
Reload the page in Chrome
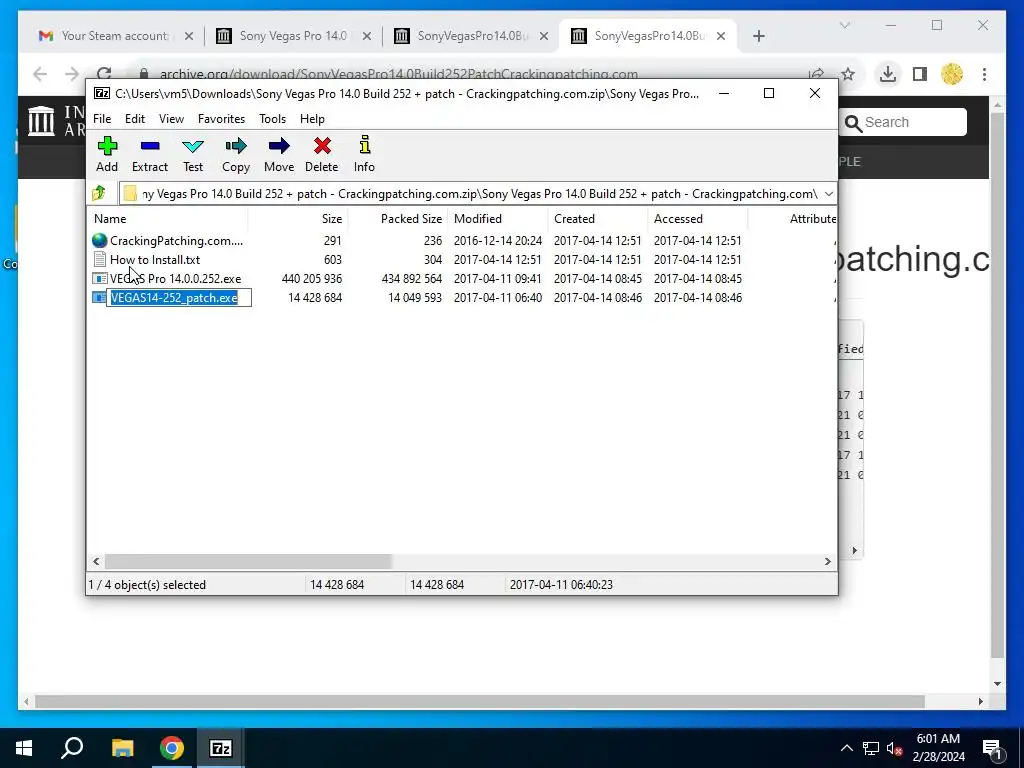click(104, 73)
